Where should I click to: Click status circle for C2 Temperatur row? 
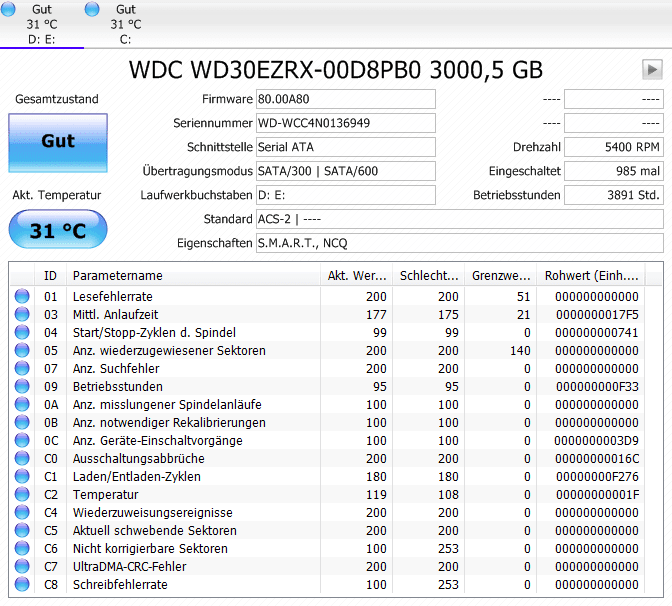(22, 494)
